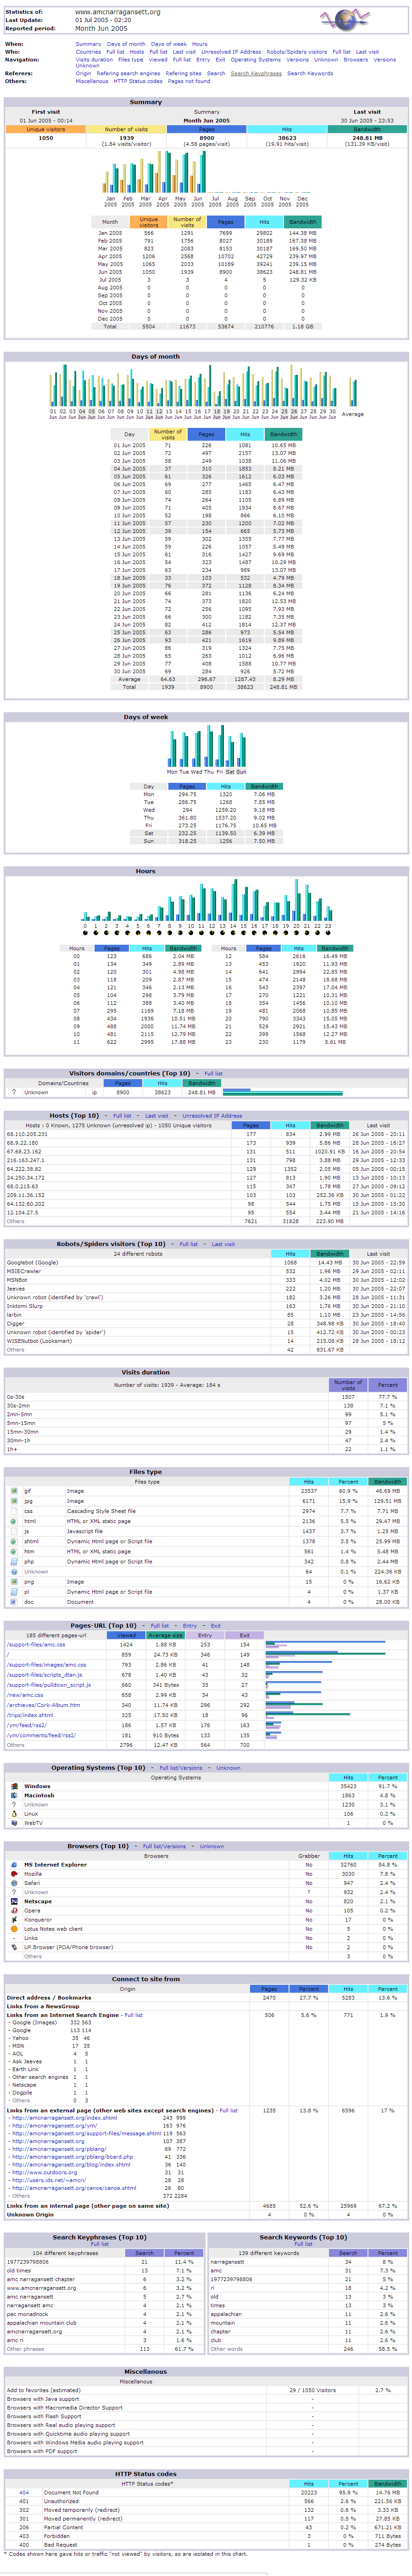Open the Robots/Spiders visitors navigation link
This screenshot has width=412, height=2576.
296,52
